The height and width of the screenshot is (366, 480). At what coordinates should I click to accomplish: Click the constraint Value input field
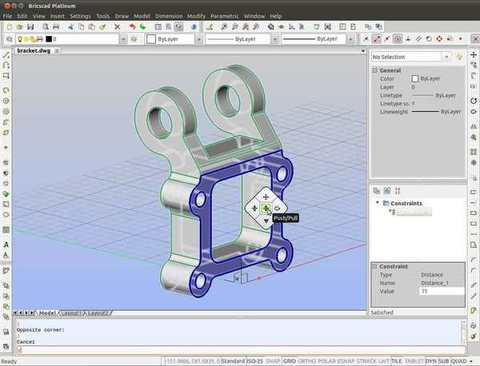click(x=441, y=291)
